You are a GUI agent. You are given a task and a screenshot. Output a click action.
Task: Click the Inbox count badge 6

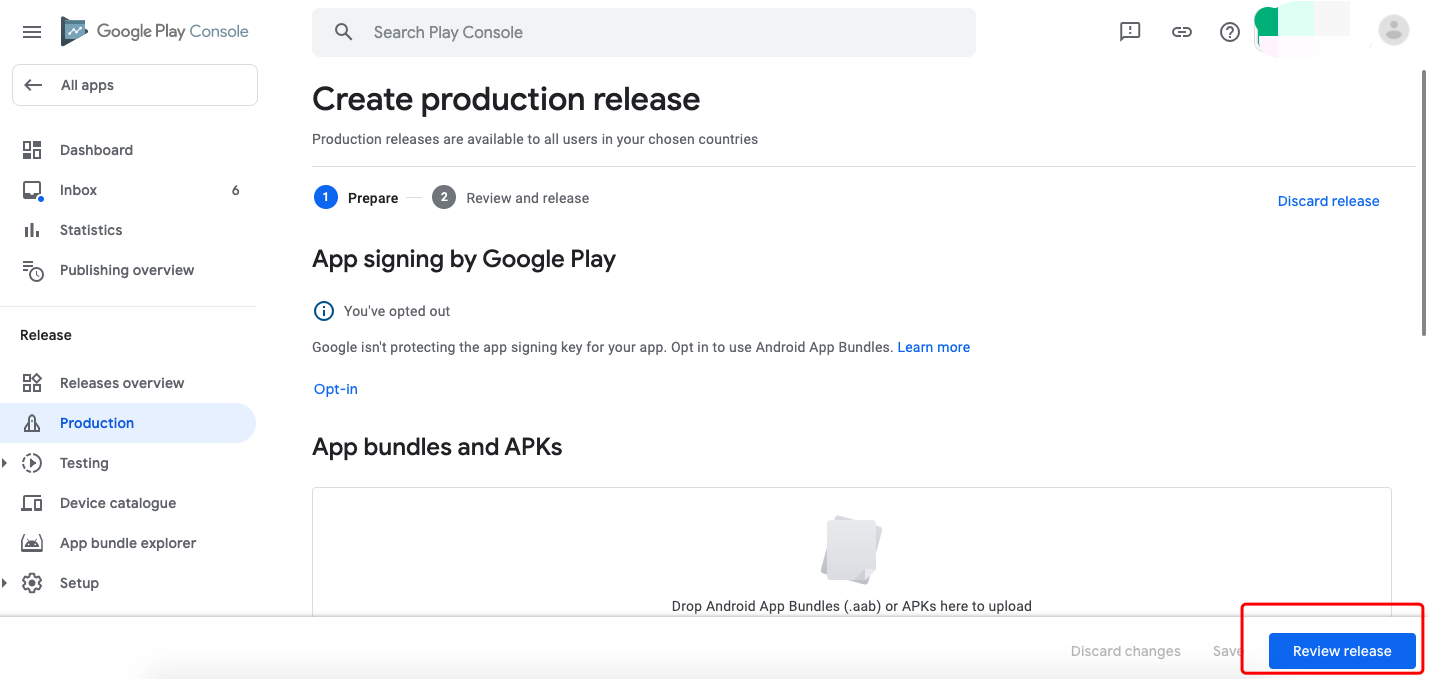tap(235, 190)
